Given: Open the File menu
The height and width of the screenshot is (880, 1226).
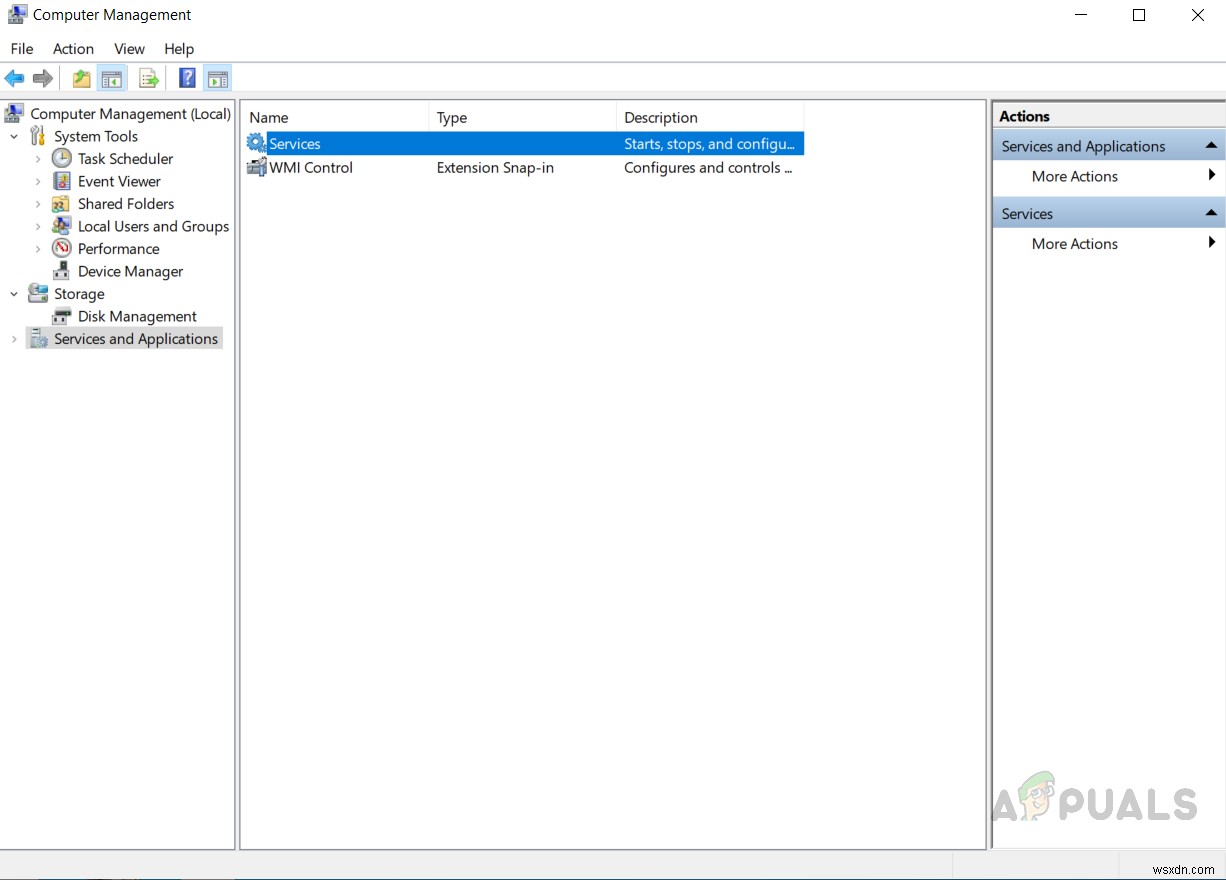Looking at the screenshot, I should tap(22, 48).
